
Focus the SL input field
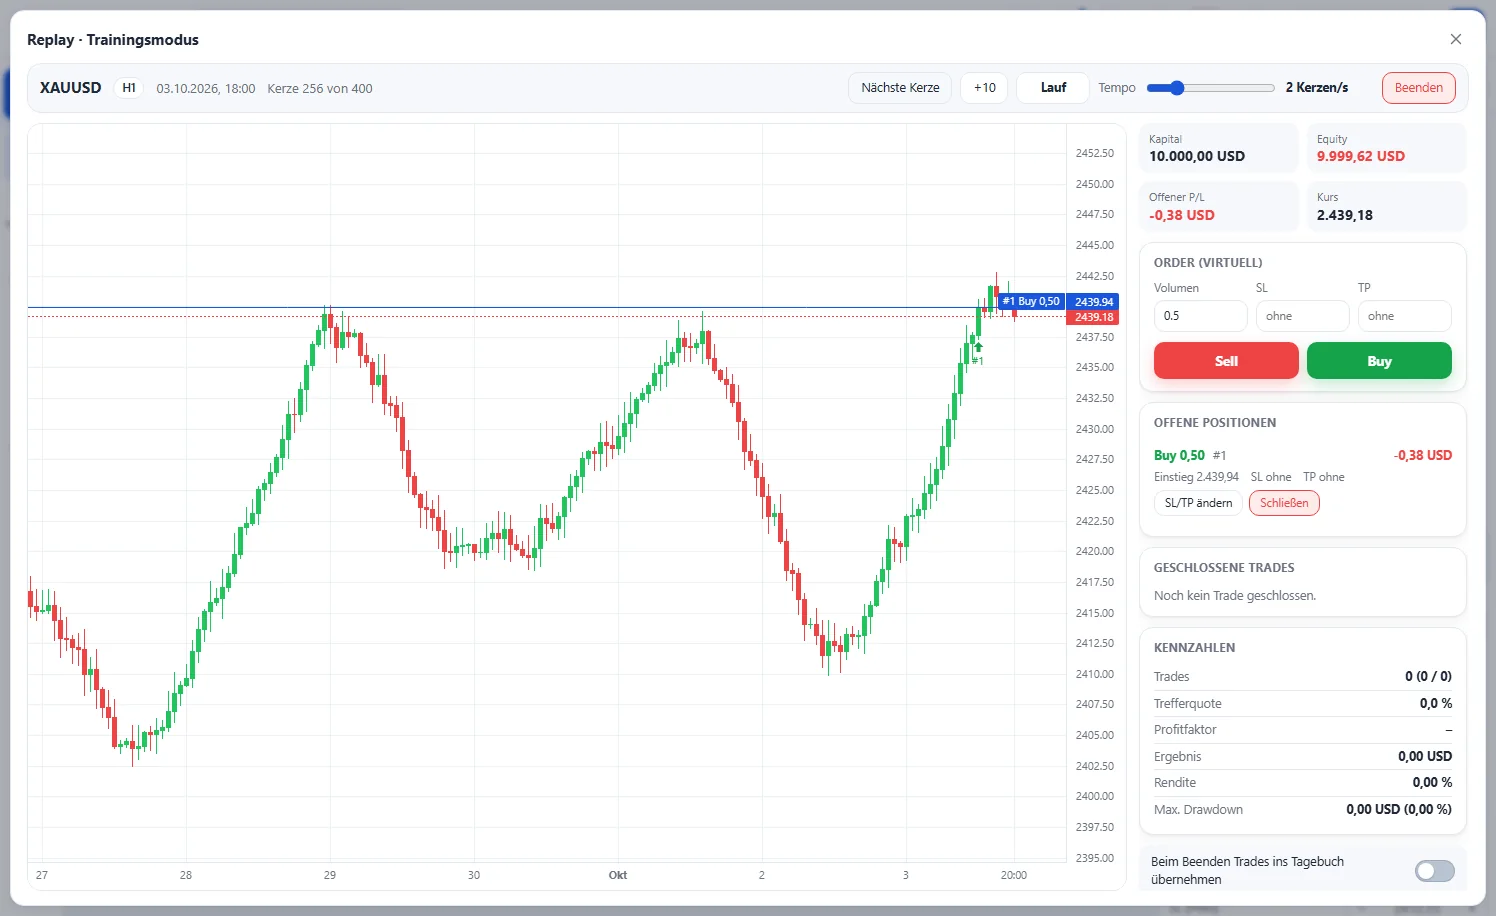click(1302, 316)
